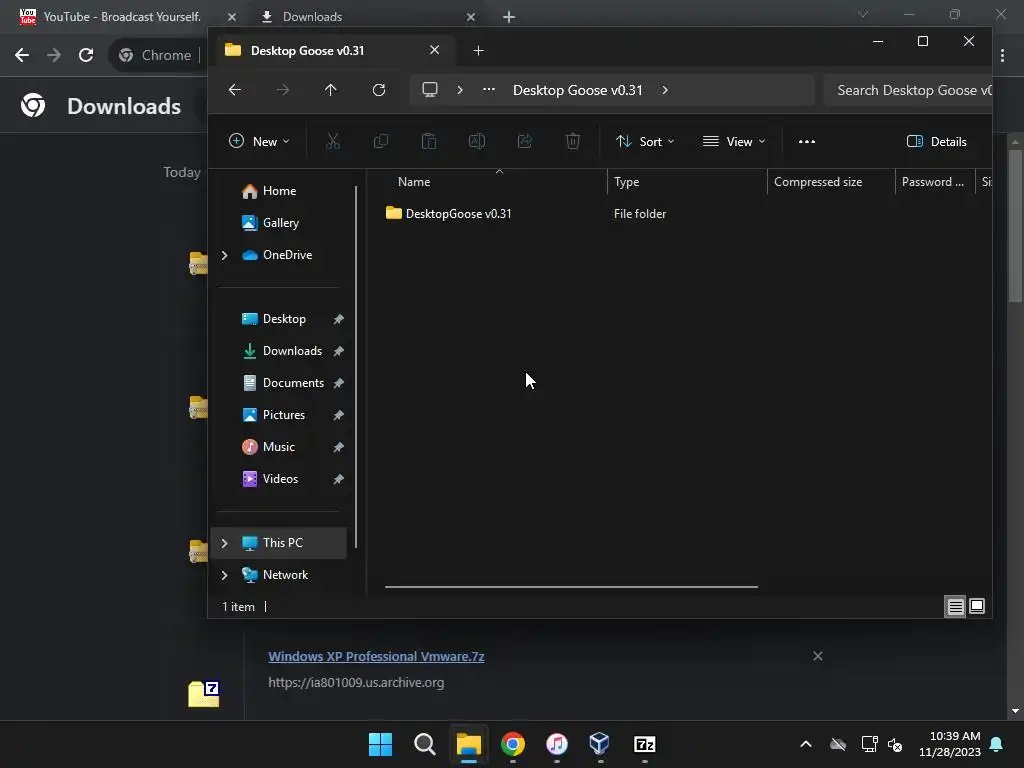Select Gallery in navigation pane
The height and width of the screenshot is (768, 1024).
click(x=281, y=223)
